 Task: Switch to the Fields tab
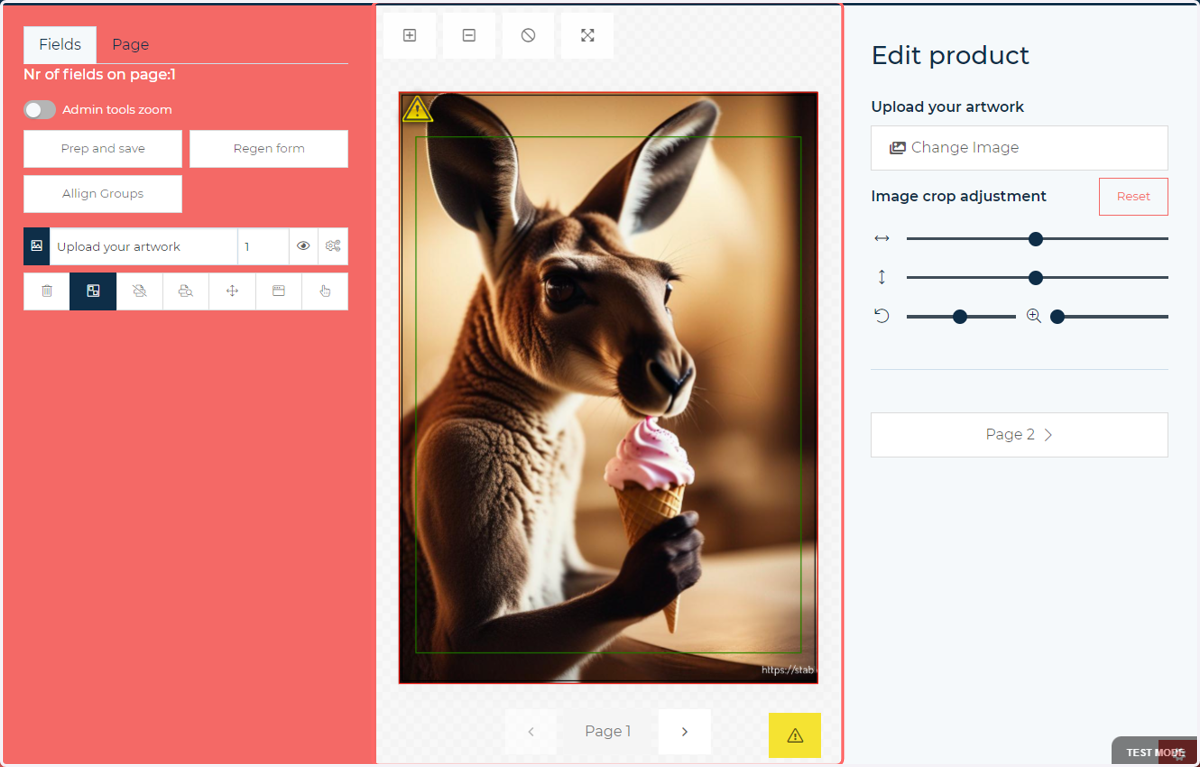(x=60, y=45)
